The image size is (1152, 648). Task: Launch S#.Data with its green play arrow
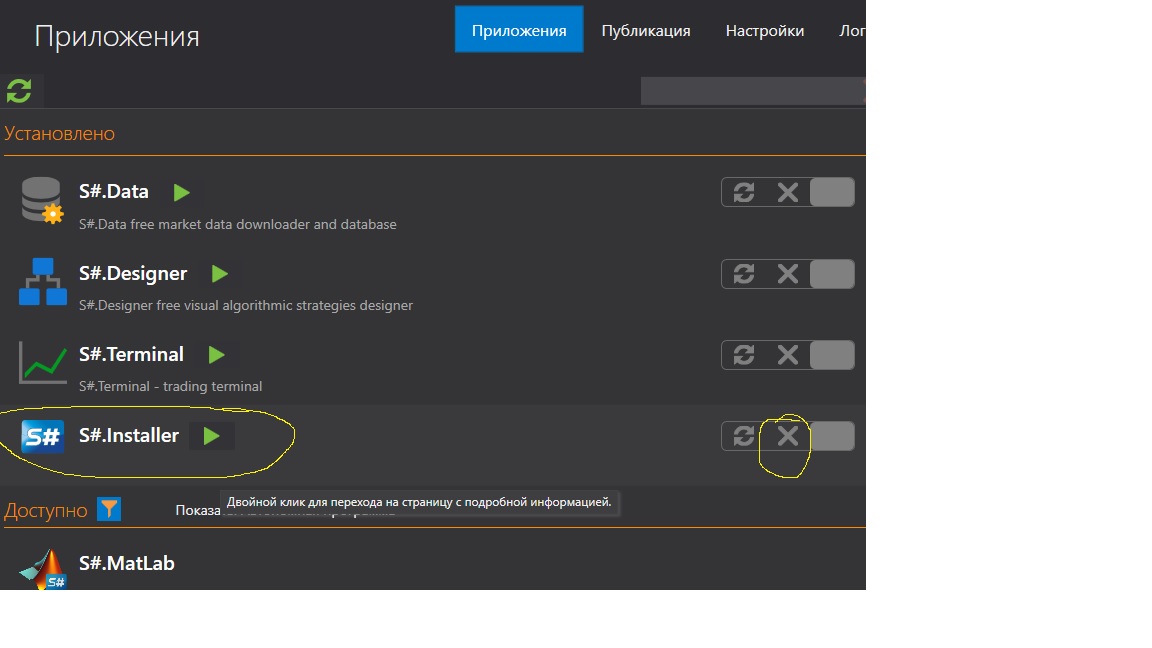tap(181, 192)
